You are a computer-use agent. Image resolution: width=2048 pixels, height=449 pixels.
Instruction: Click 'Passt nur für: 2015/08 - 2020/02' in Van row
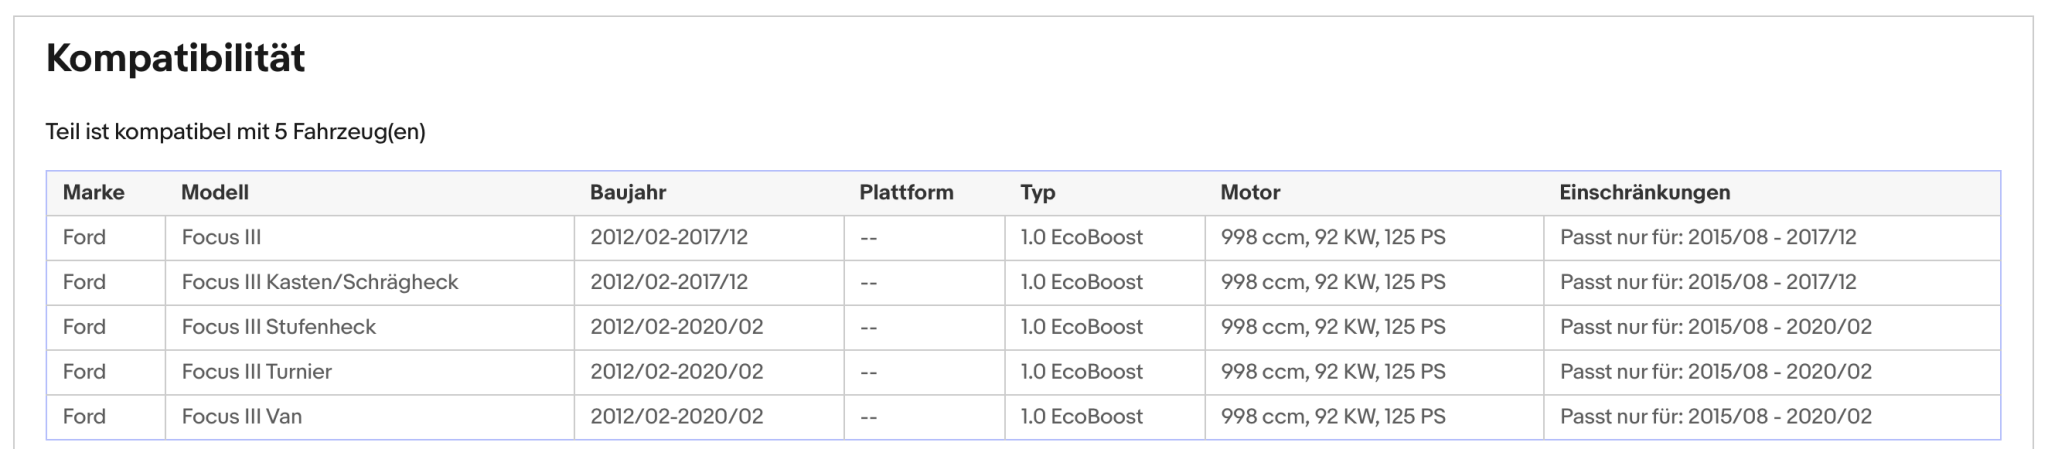click(1716, 417)
